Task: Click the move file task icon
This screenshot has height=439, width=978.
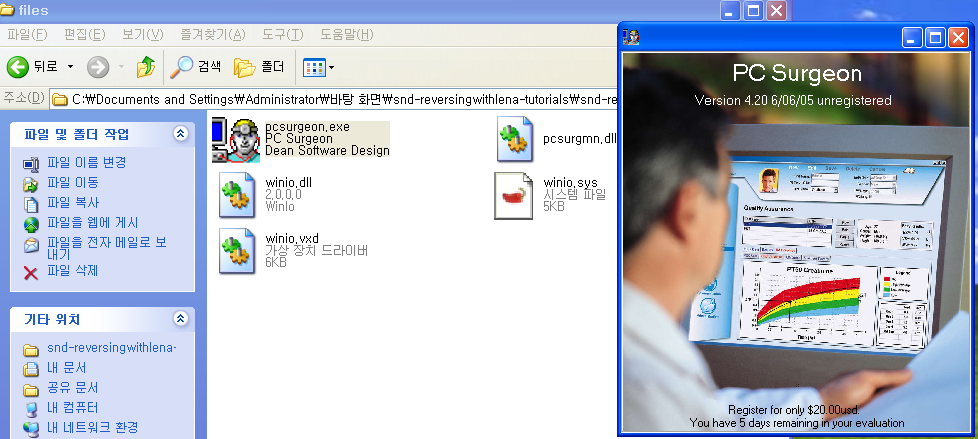Action: point(31,185)
